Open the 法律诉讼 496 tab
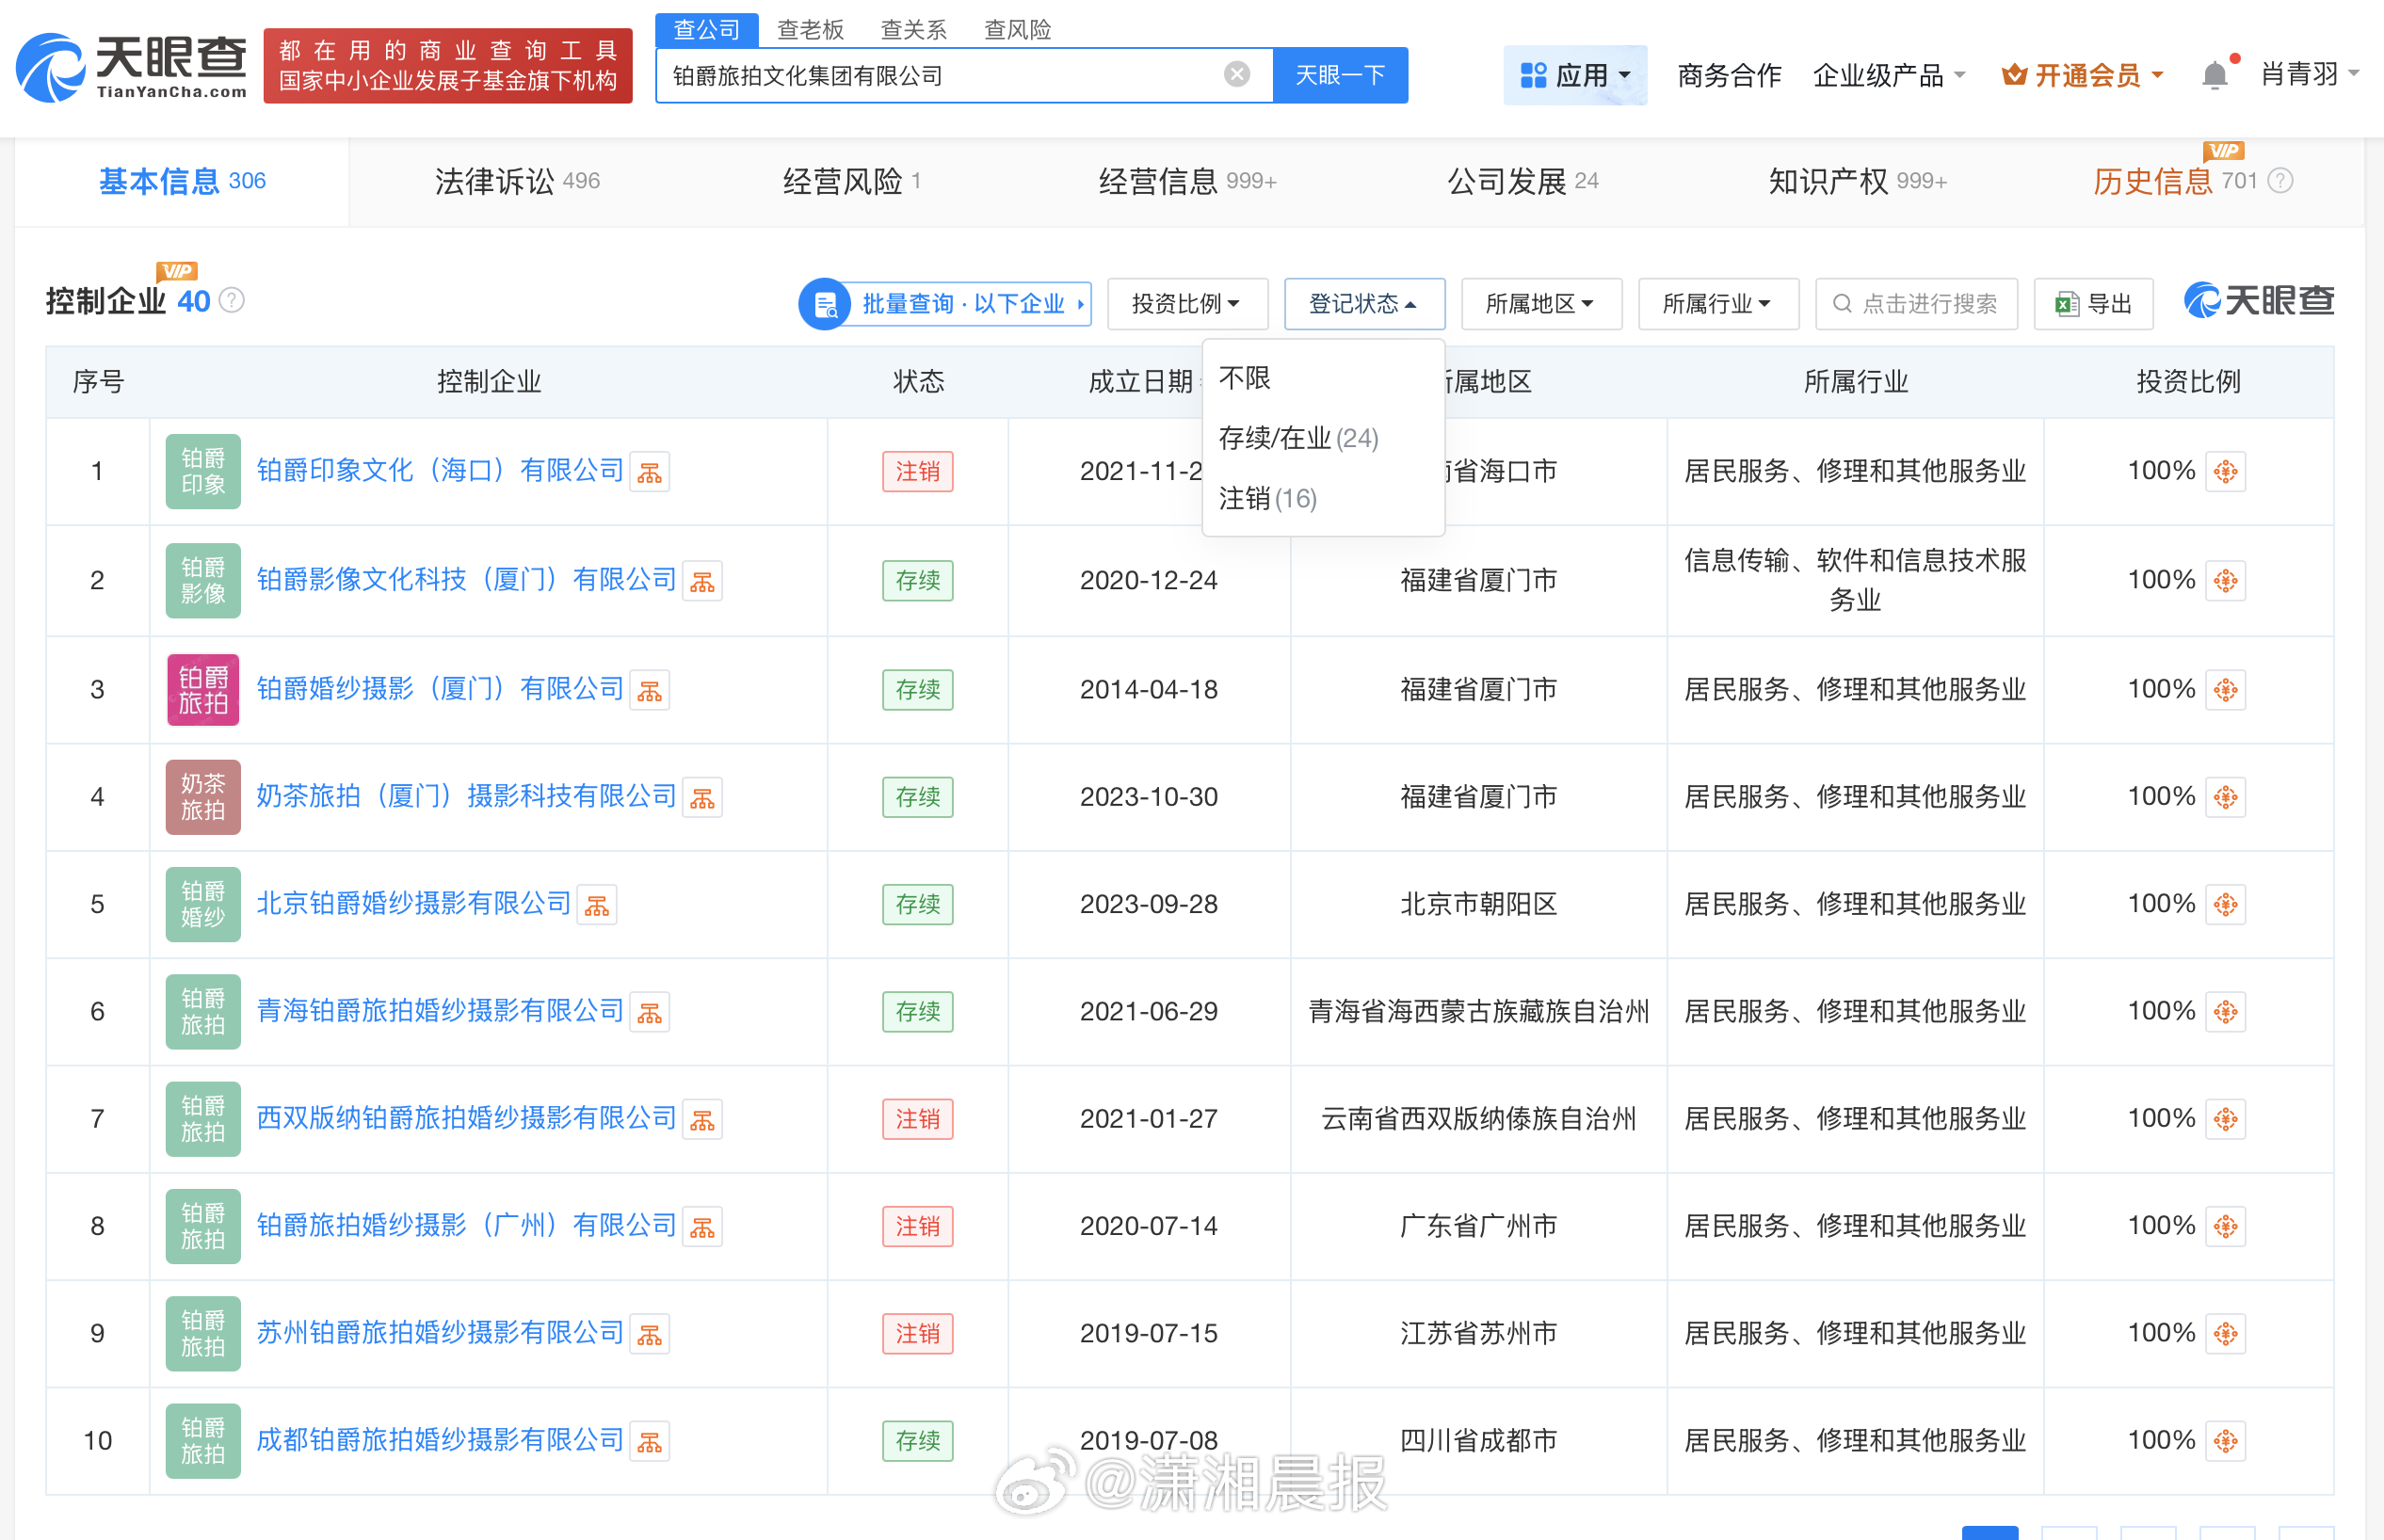The image size is (2384, 1540). click(517, 182)
